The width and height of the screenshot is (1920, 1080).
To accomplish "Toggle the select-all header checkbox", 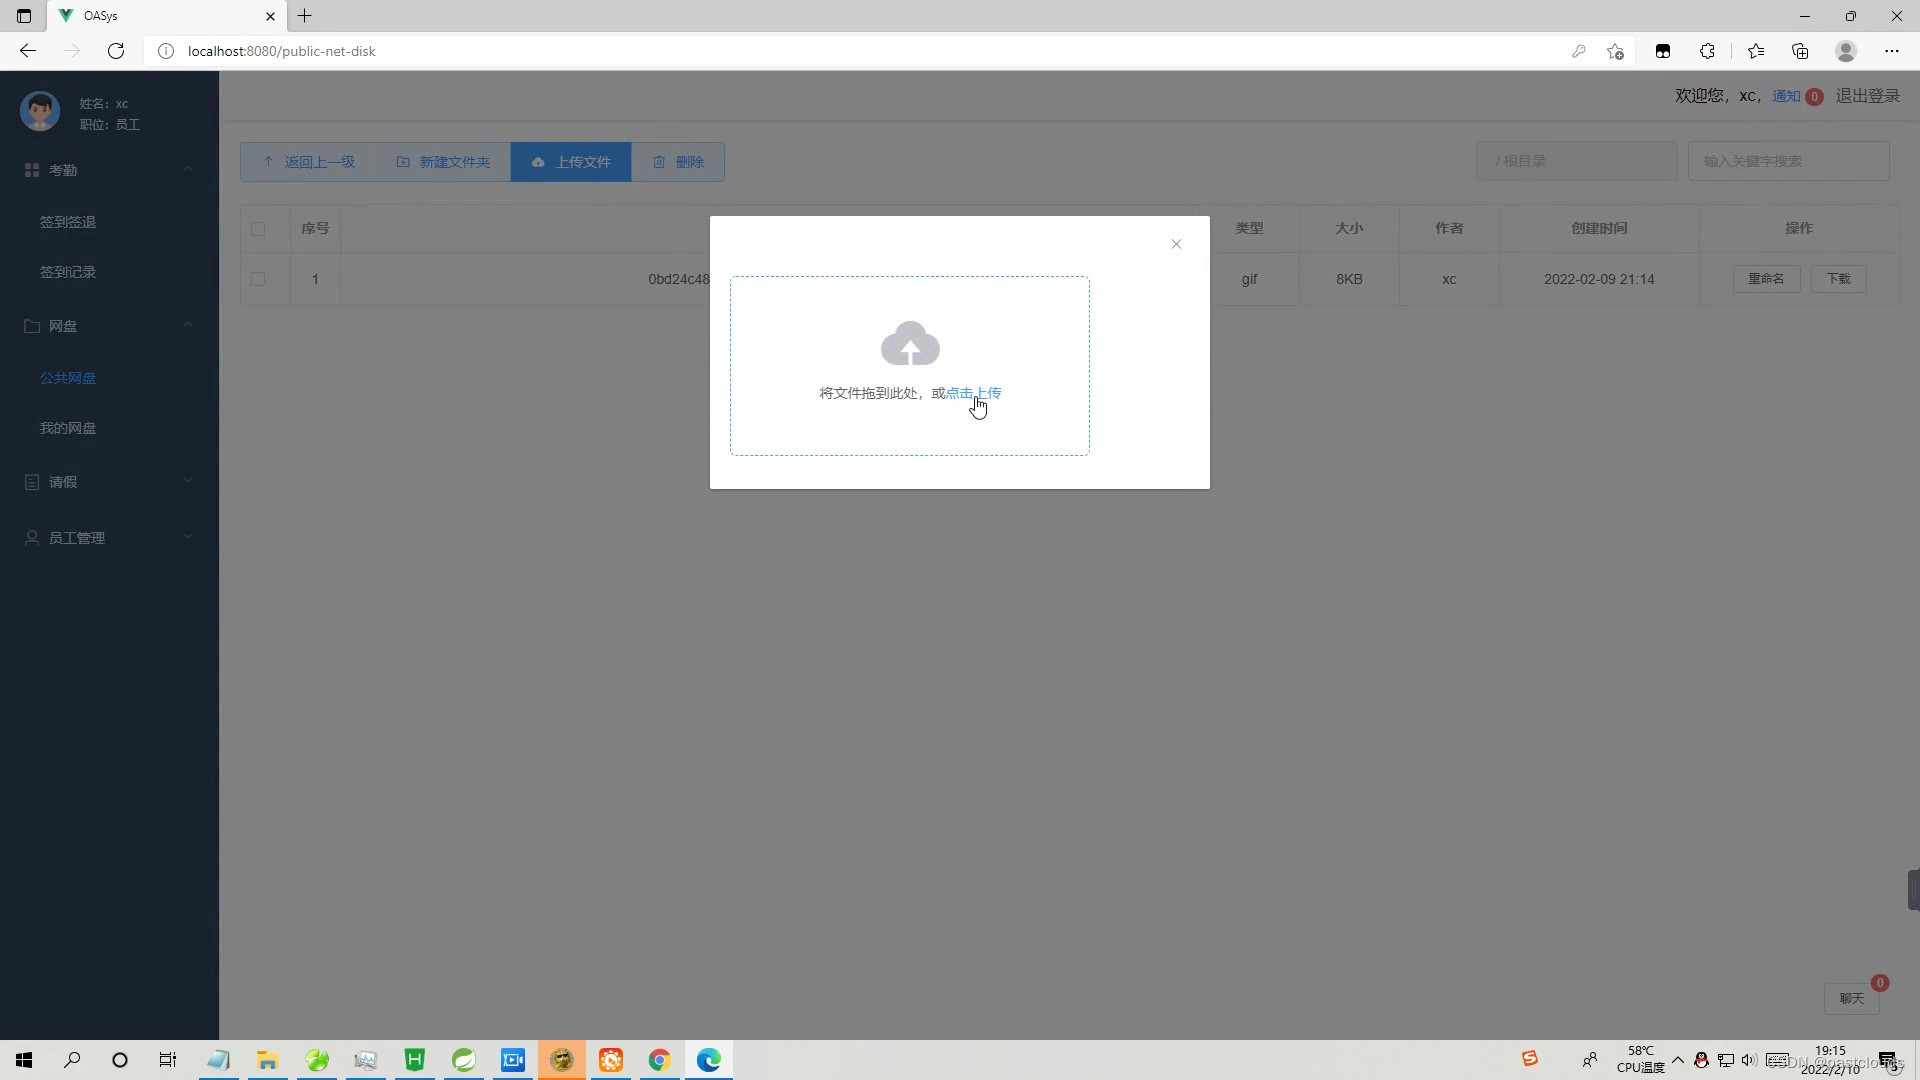I will pos(258,229).
